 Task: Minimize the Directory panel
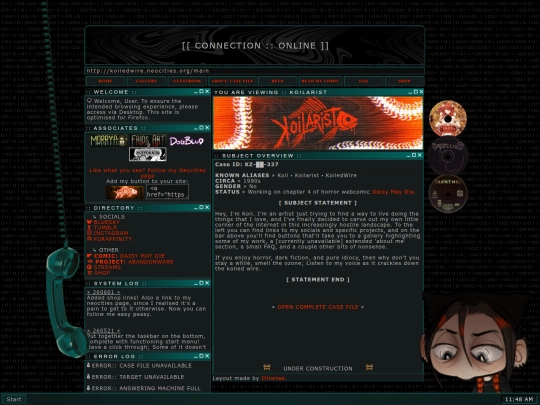click(196, 208)
